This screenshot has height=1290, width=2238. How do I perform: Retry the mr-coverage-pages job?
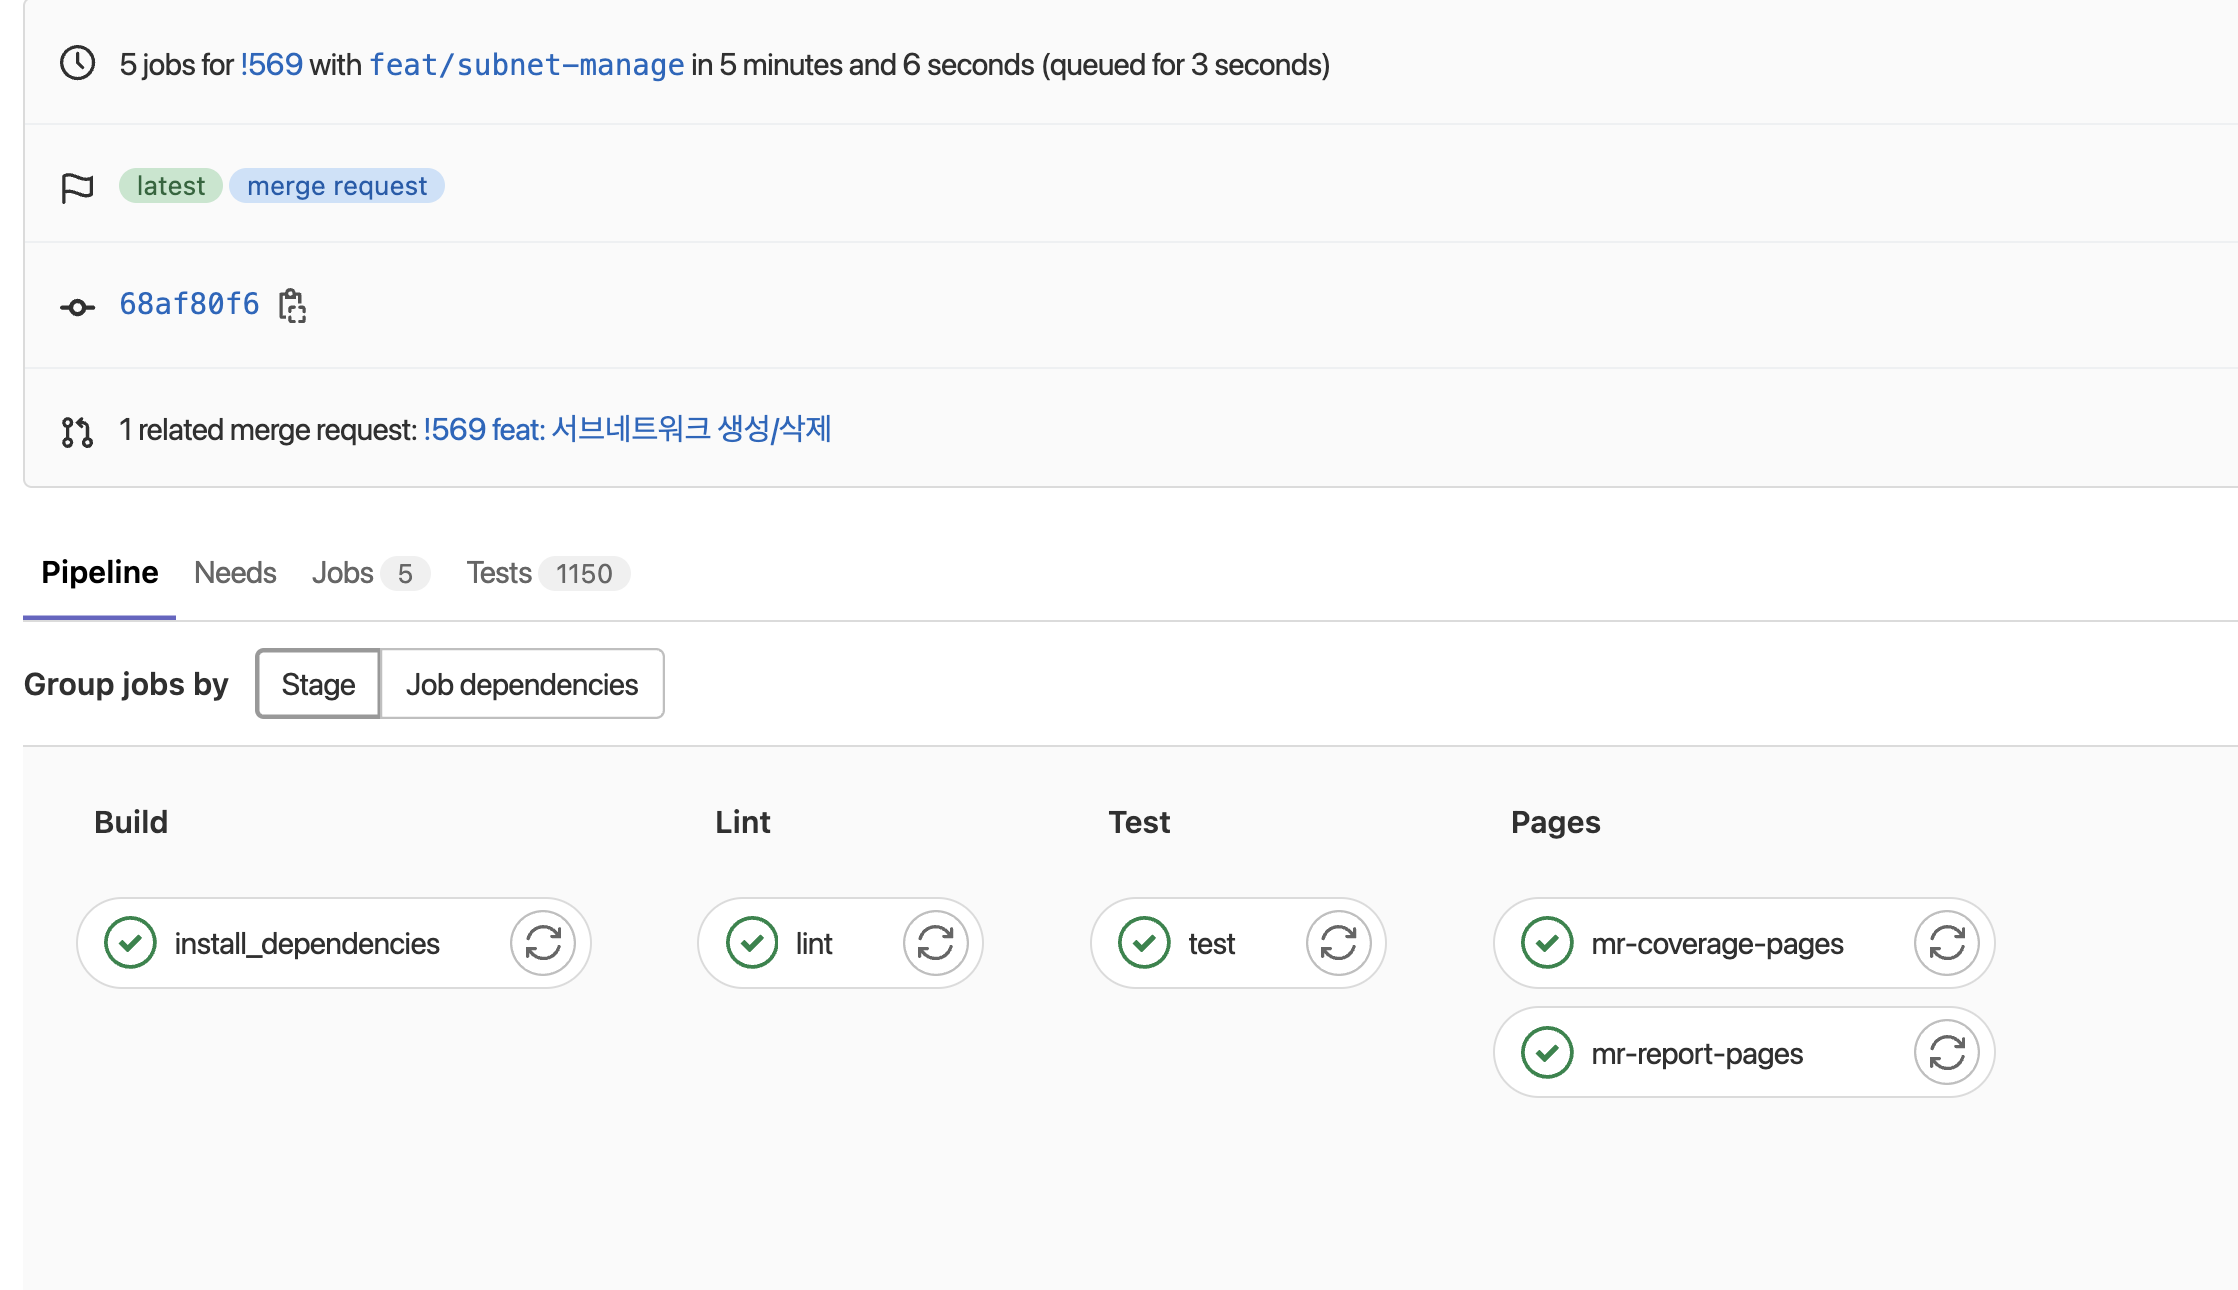pyautogui.click(x=1946, y=943)
